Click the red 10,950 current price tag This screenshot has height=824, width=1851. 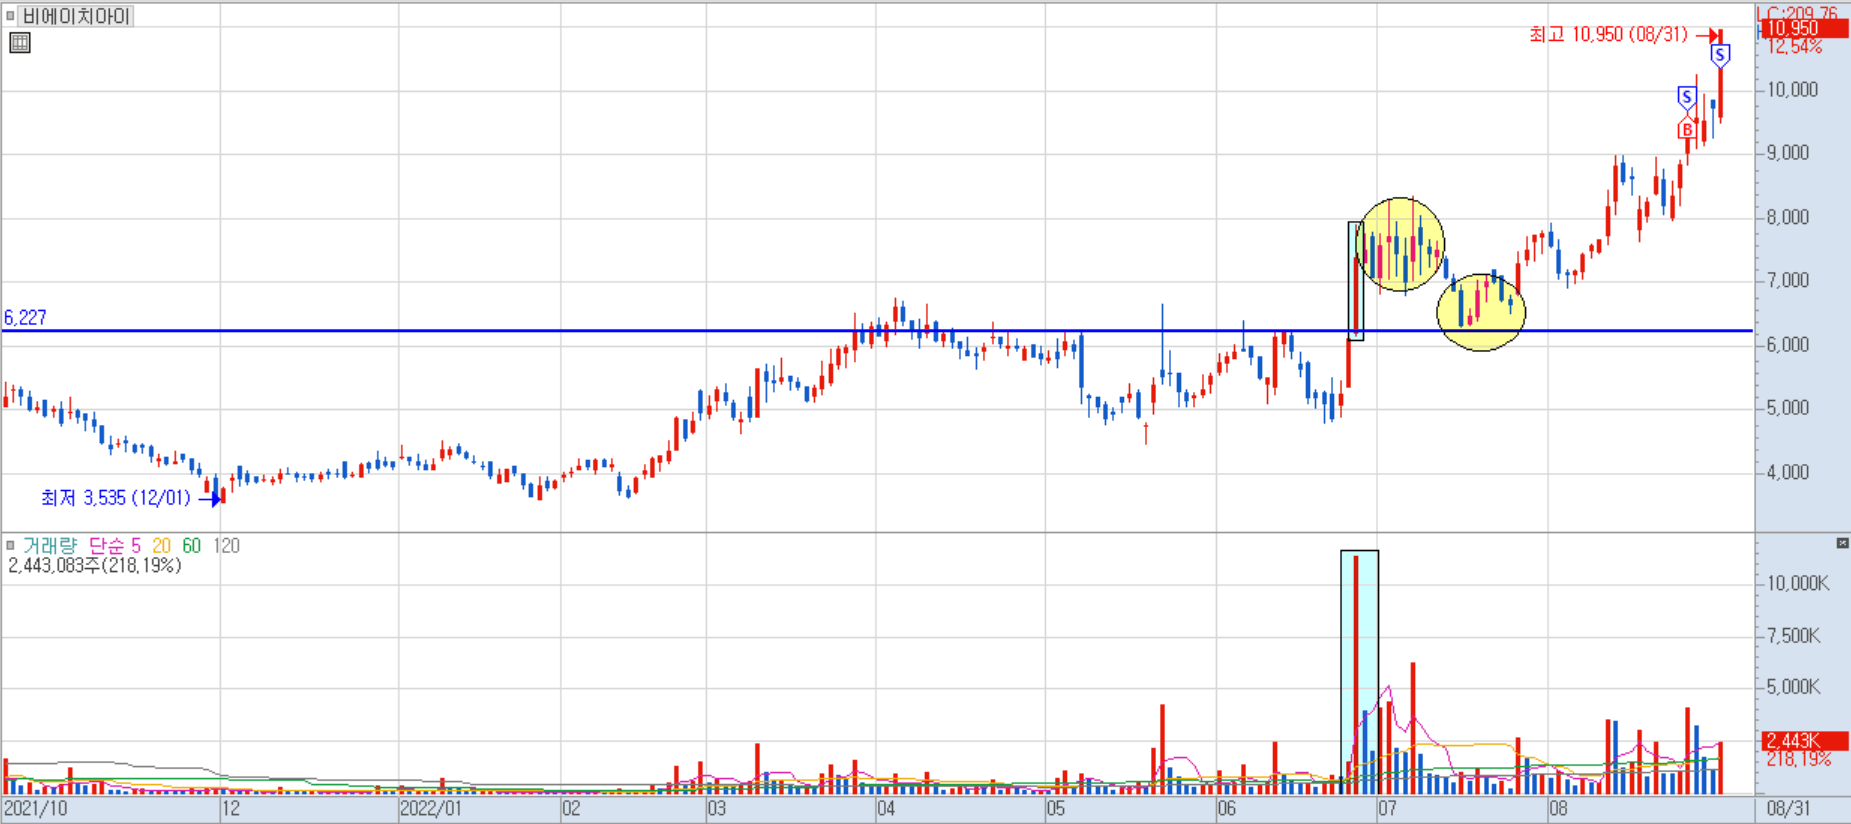tap(1805, 29)
